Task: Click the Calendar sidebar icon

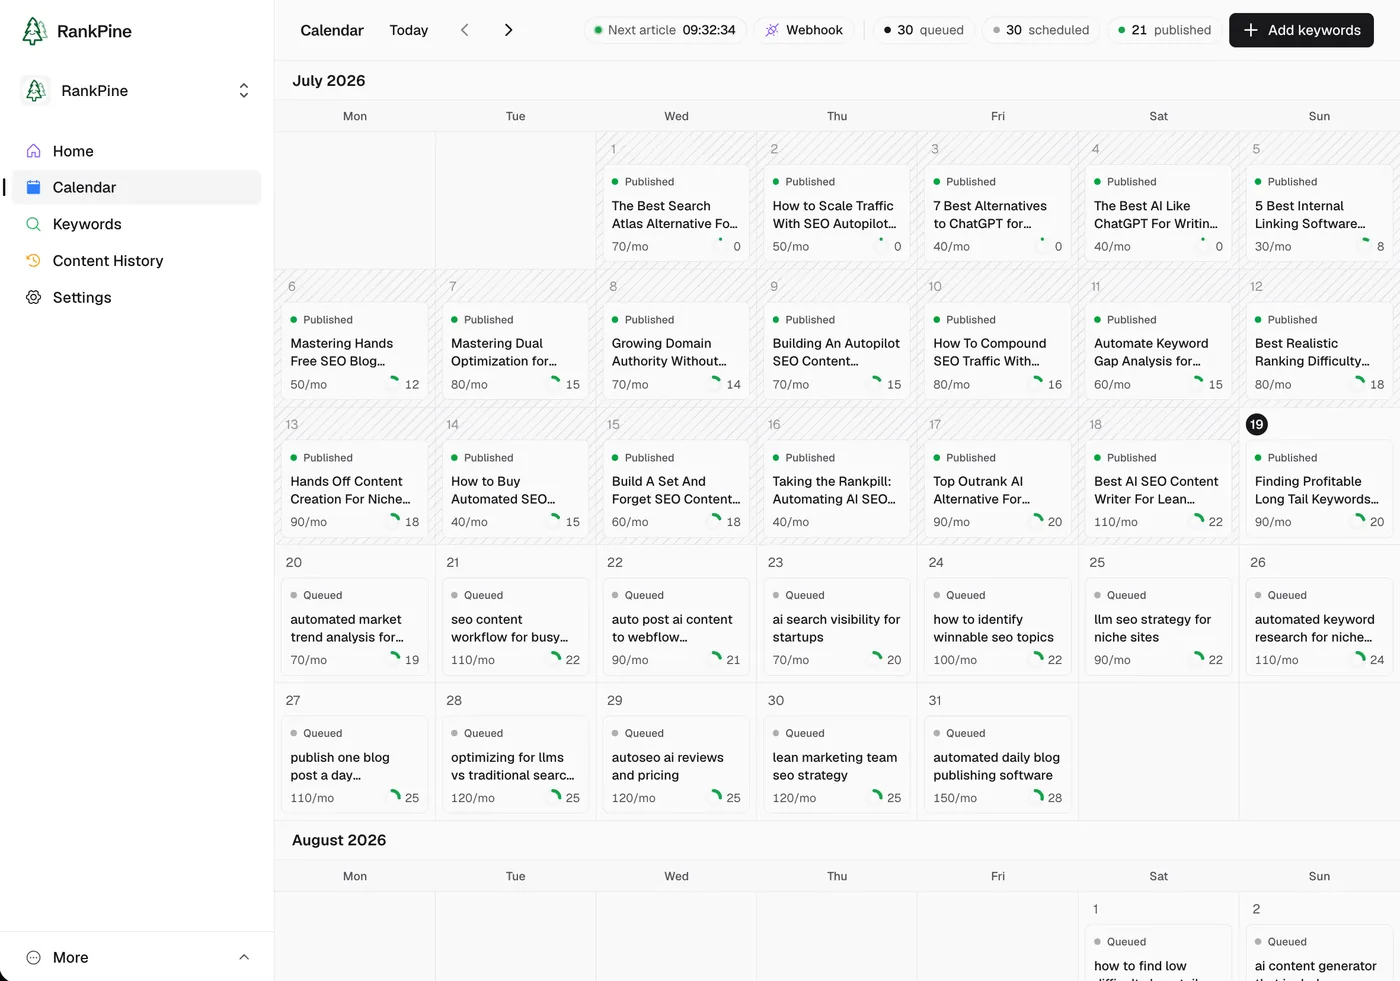Action: coord(33,187)
